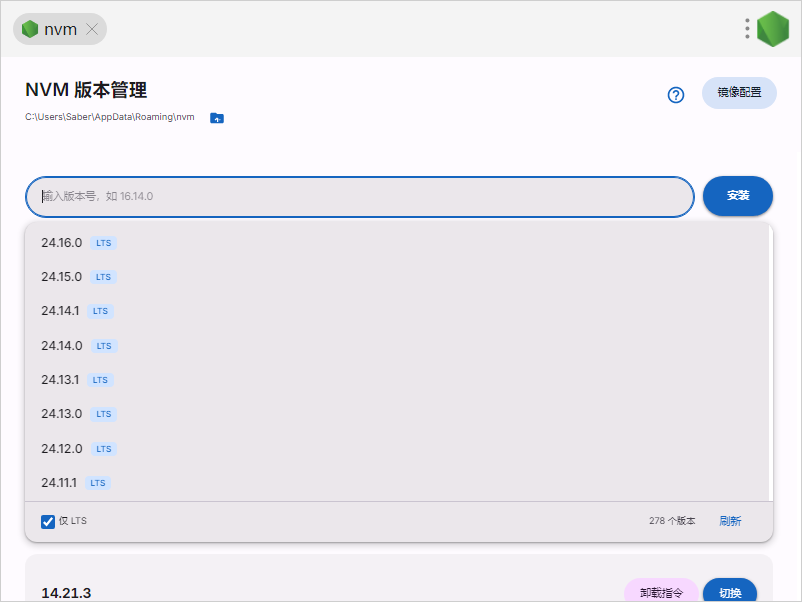
Task: Click the installed version 14.21.3 heading
Action: [x=66, y=593]
